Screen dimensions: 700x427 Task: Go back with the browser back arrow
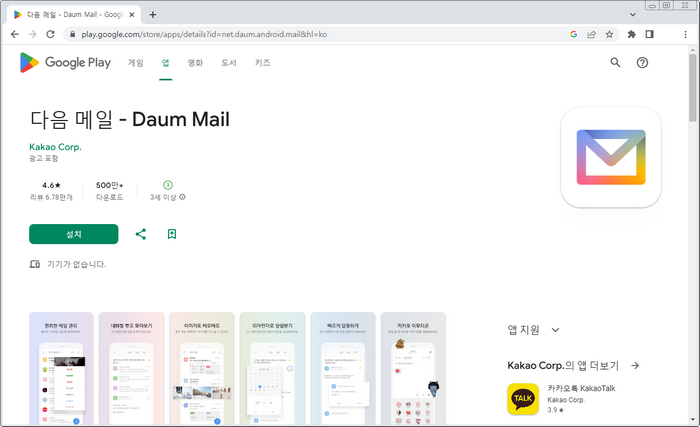(15, 34)
